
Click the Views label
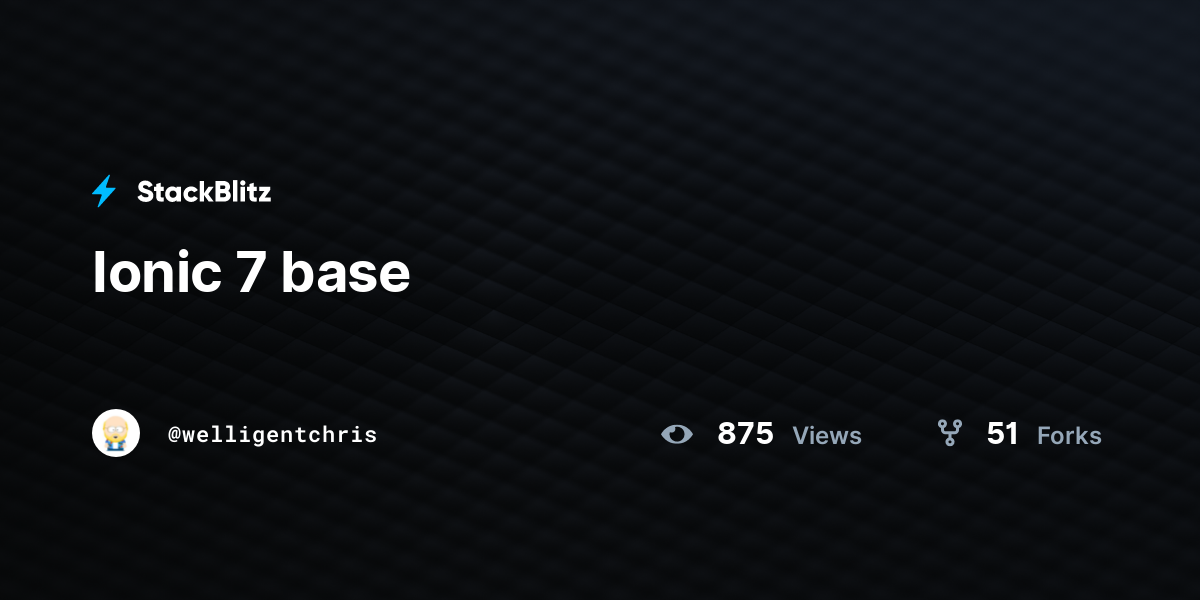(x=827, y=436)
